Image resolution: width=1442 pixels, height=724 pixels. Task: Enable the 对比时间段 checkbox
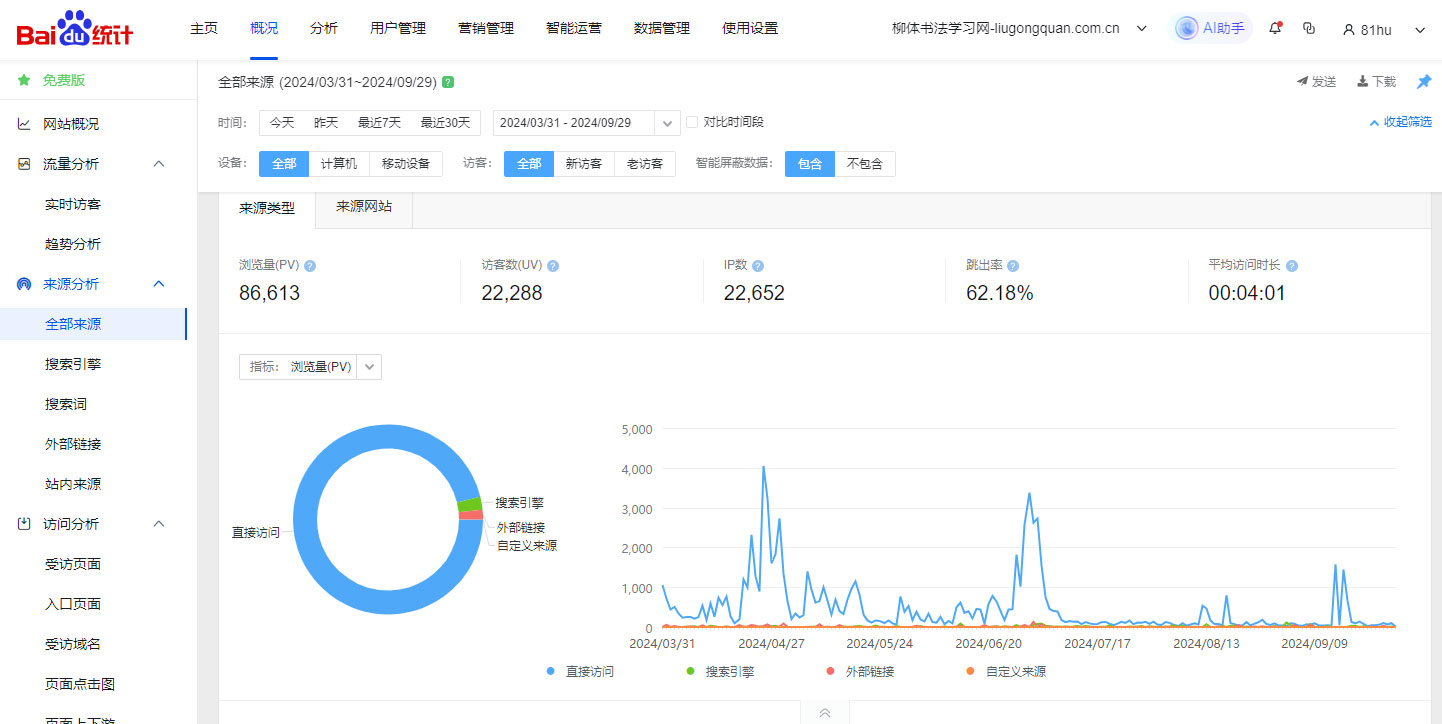pyautogui.click(x=692, y=122)
